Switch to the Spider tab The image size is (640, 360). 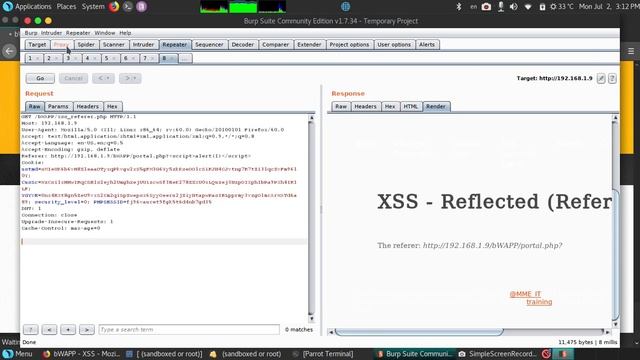pos(86,44)
